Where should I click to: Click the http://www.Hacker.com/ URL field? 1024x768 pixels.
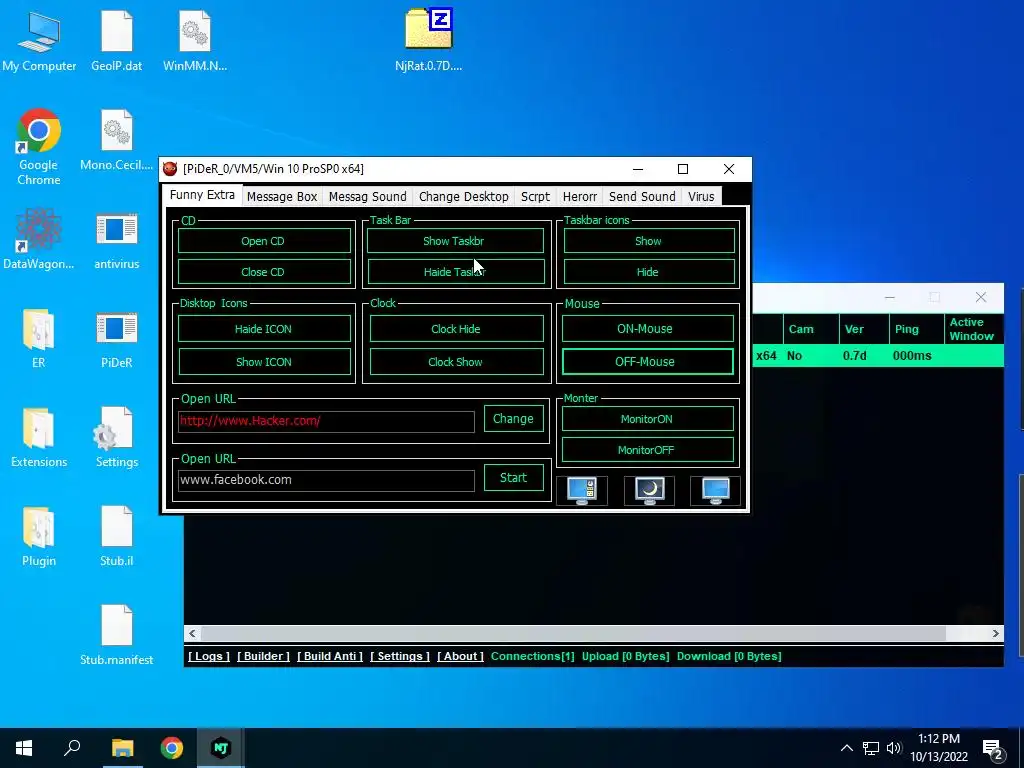[326, 421]
